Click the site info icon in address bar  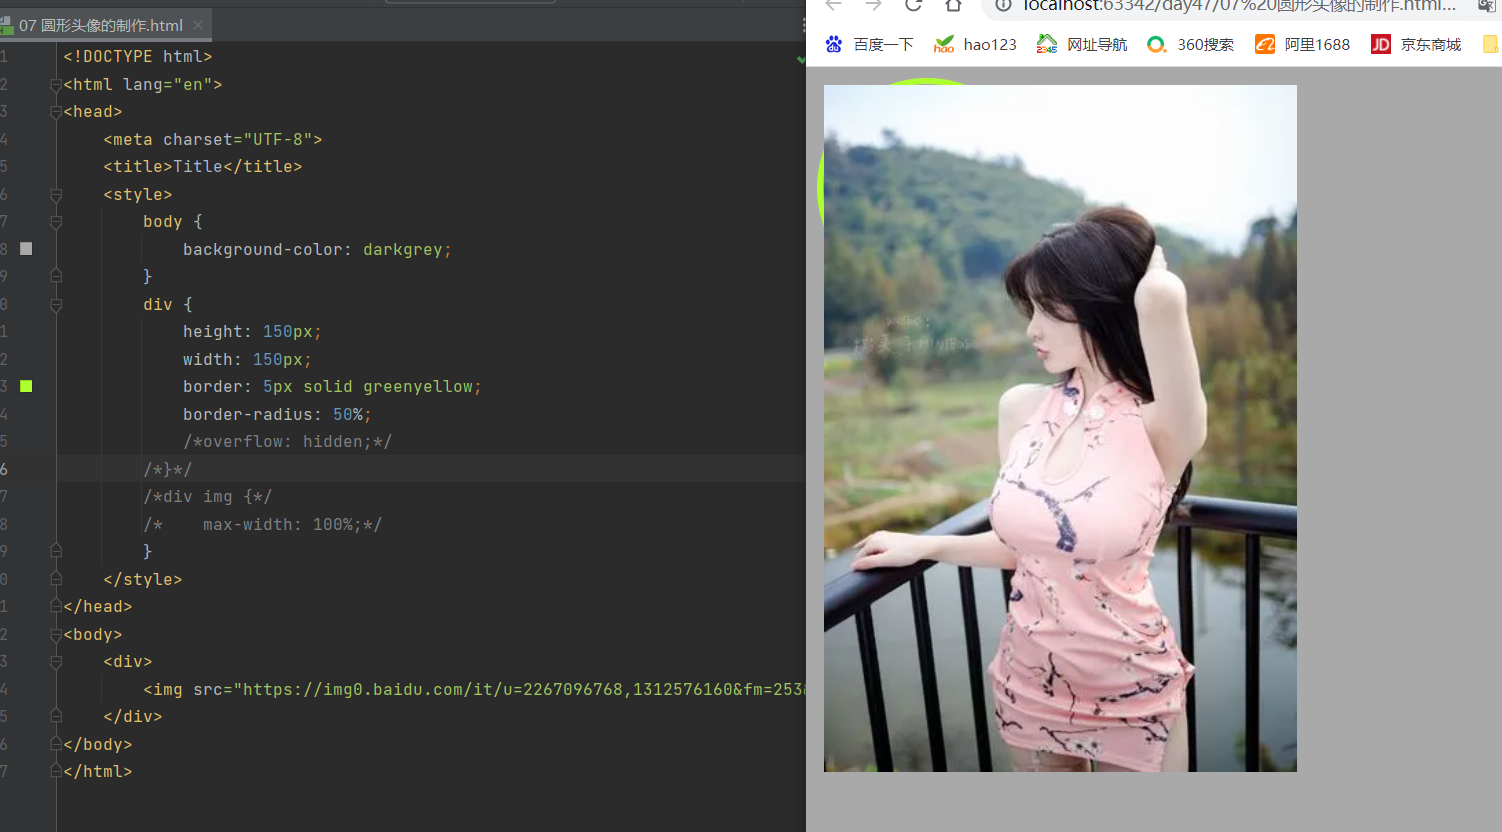[x=1003, y=5]
